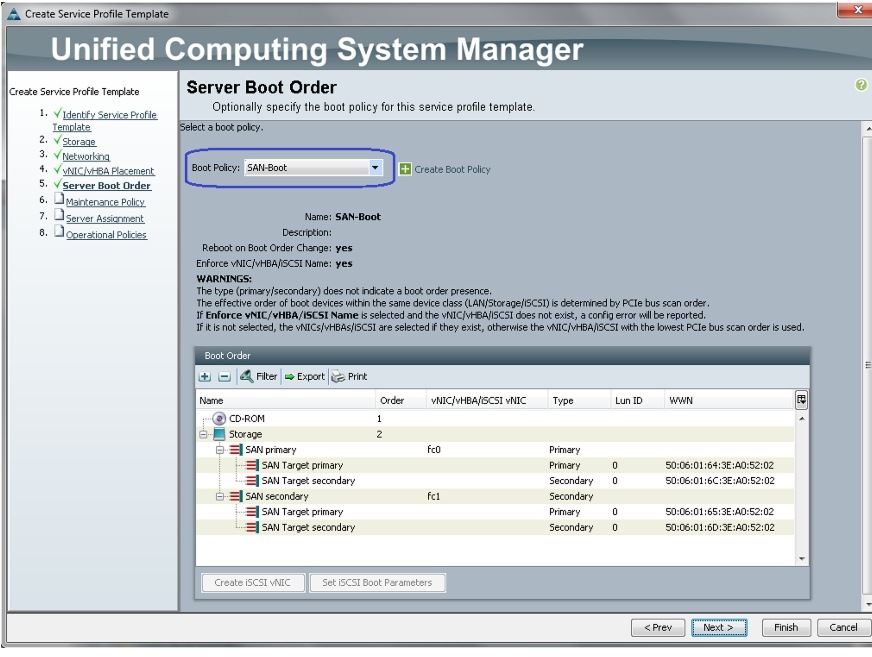Click the page icon next to Operational Policies
The height and width of the screenshot is (657, 872).
[59, 231]
